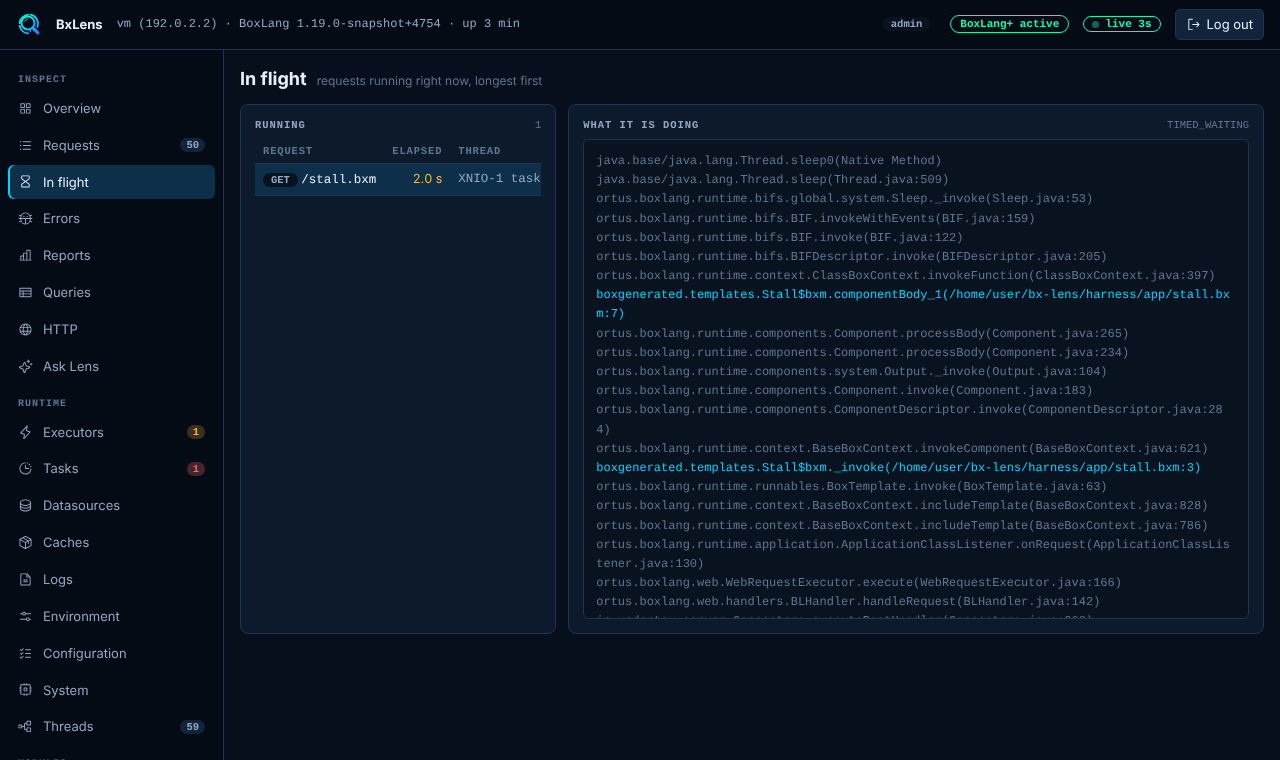Click the Tasks count badge 1
The width and height of the screenshot is (1280, 760).
coord(196,468)
